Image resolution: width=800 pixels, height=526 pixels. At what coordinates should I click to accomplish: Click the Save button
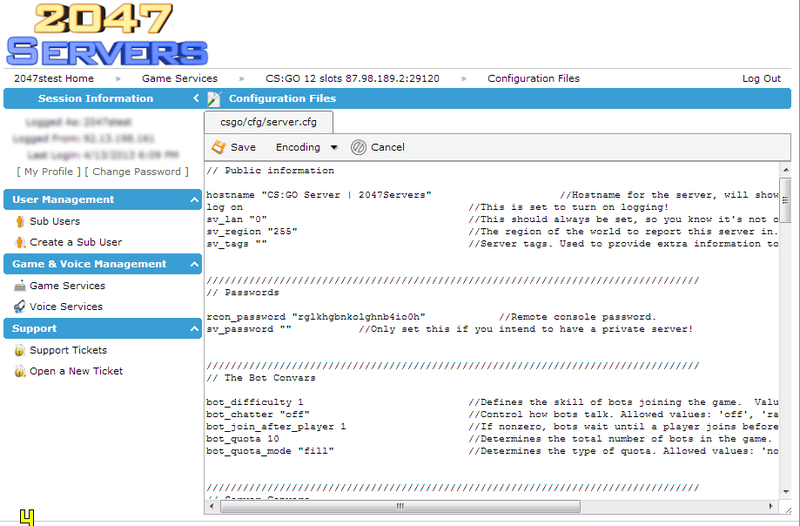pyautogui.click(x=234, y=147)
